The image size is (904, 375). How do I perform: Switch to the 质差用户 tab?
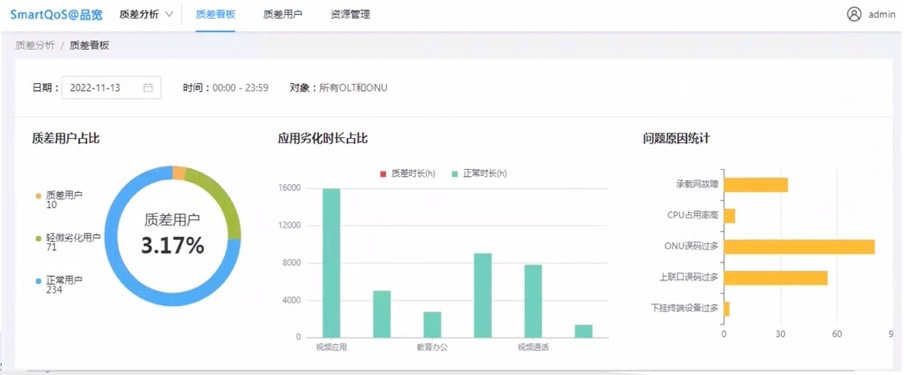tap(282, 15)
